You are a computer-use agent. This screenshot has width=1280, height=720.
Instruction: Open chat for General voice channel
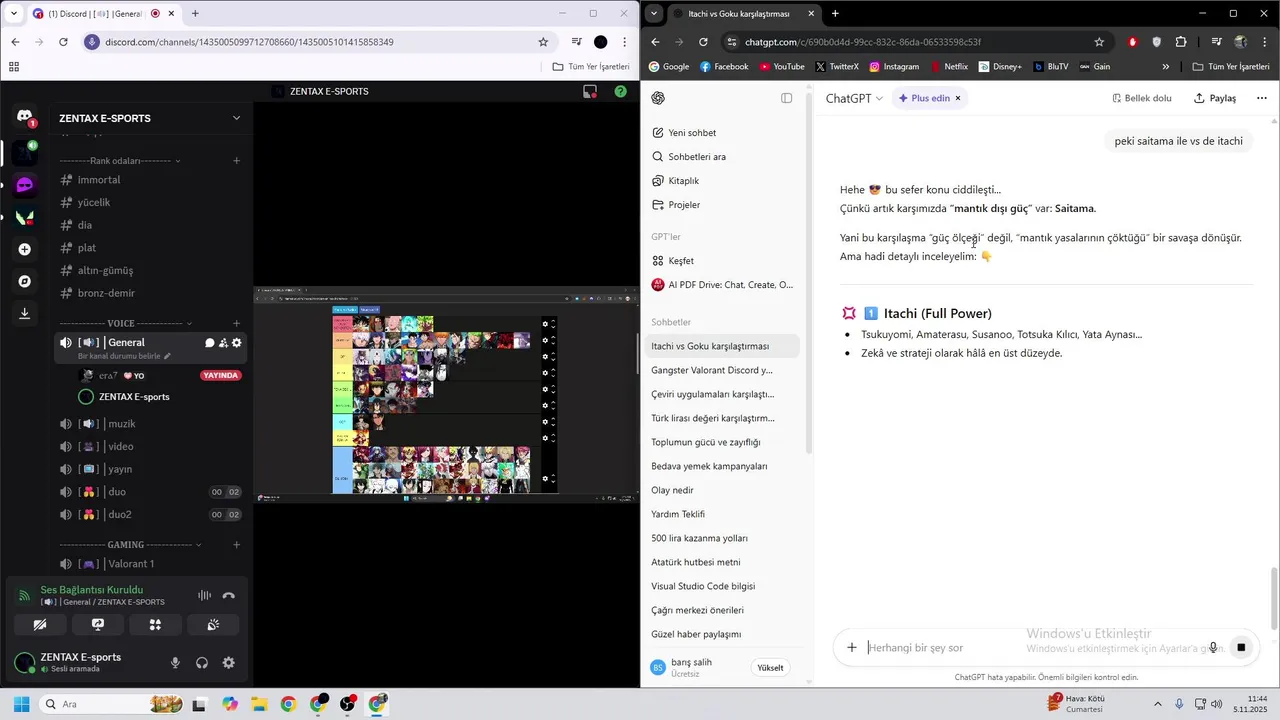(210, 343)
